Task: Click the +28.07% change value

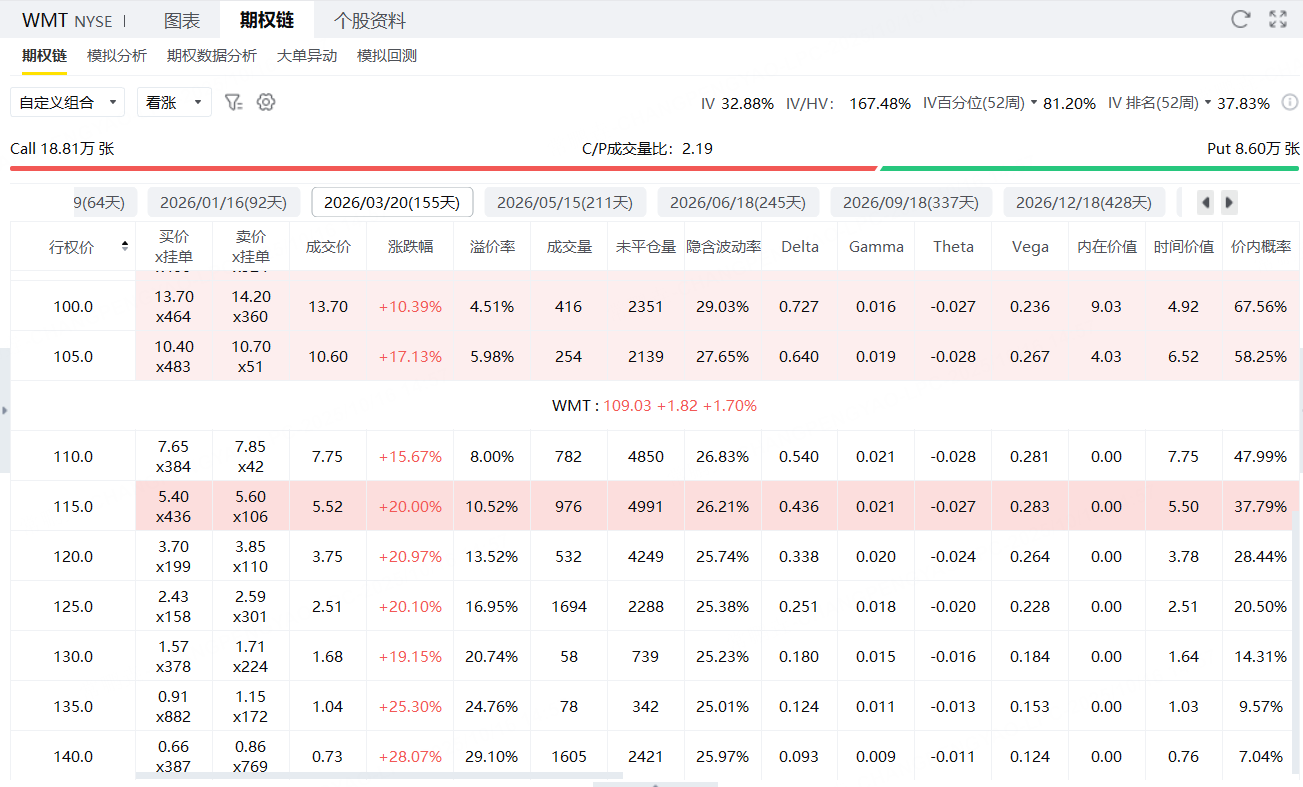Action: point(410,756)
